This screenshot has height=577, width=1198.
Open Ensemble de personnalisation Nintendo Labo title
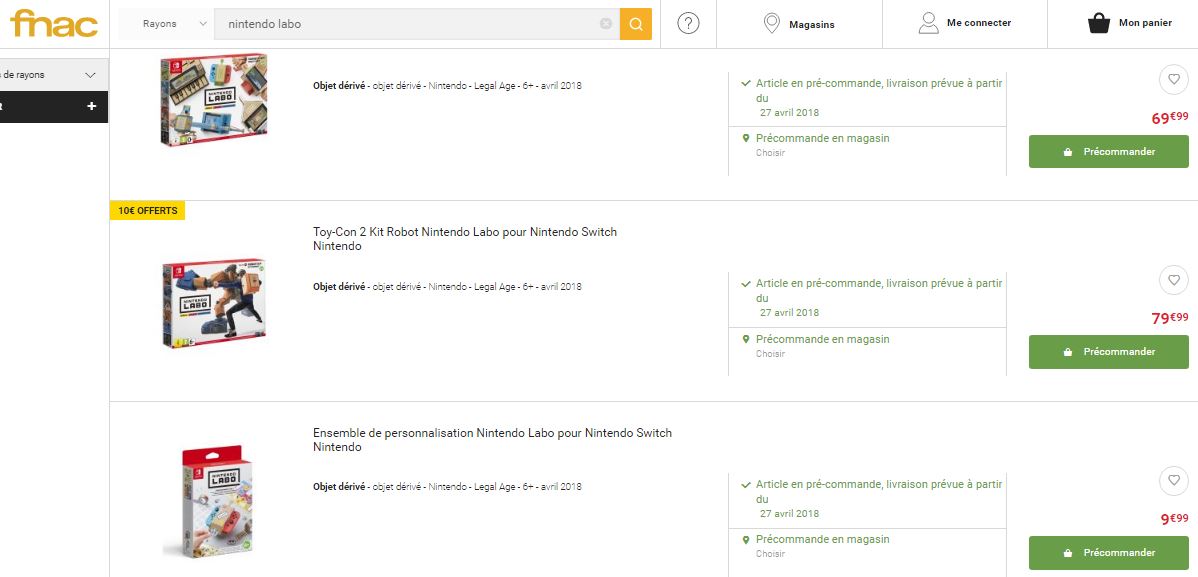coord(492,433)
